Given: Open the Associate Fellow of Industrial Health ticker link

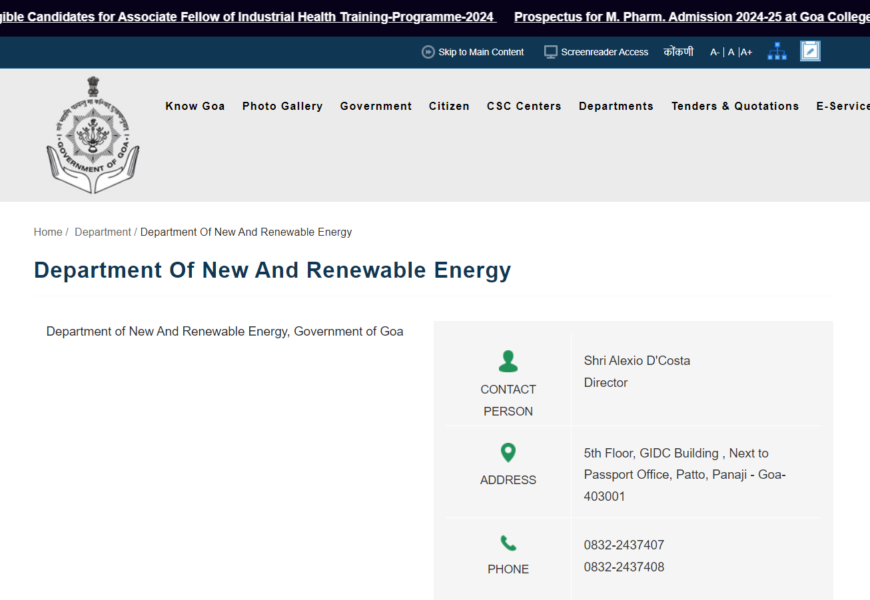Looking at the screenshot, I should point(248,17).
